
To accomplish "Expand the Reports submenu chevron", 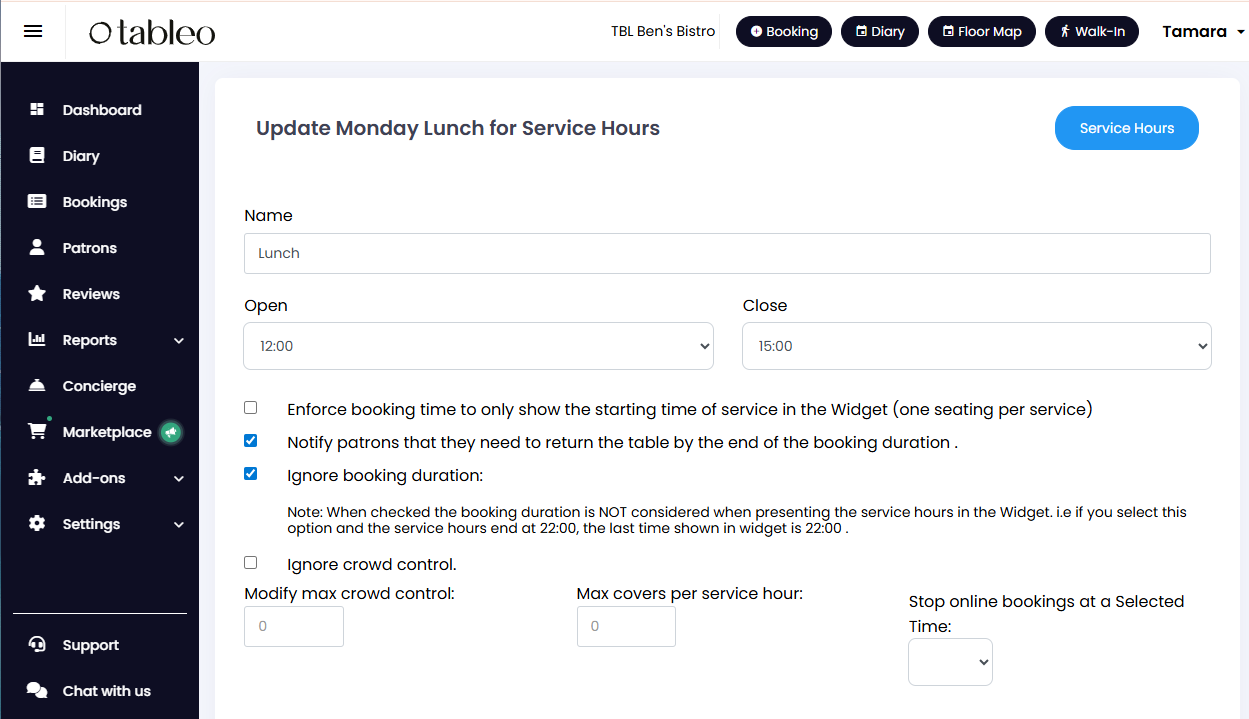I will pos(179,341).
